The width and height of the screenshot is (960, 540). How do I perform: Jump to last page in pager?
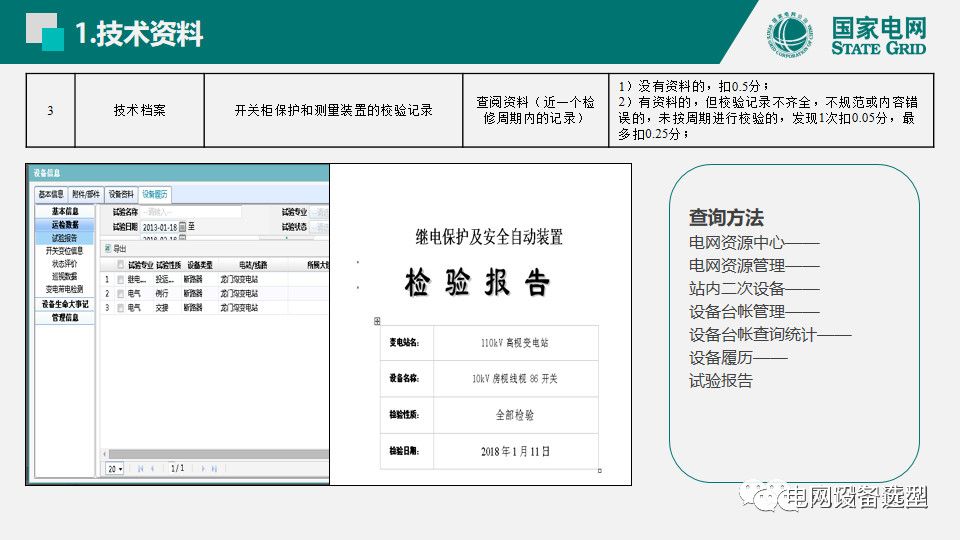click(x=215, y=468)
